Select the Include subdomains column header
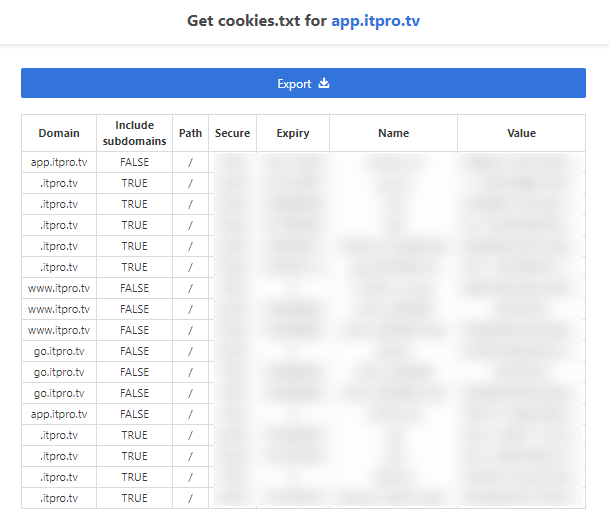Image resolution: width=609 pixels, height=531 pixels. [x=134, y=133]
